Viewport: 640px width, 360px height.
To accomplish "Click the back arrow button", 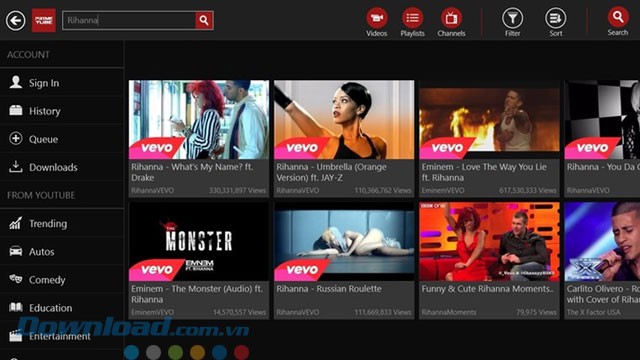I will click(16, 20).
